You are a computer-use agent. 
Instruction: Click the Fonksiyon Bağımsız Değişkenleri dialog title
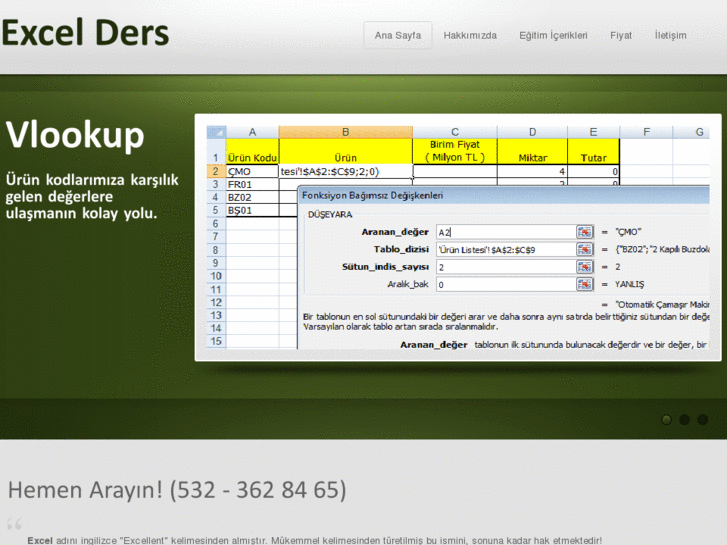pyautogui.click(x=372, y=196)
